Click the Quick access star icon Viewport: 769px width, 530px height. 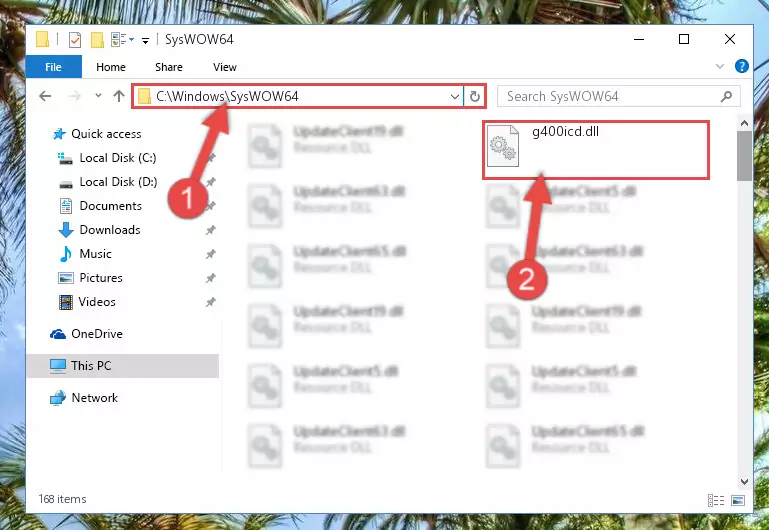[x=59, y=134]
